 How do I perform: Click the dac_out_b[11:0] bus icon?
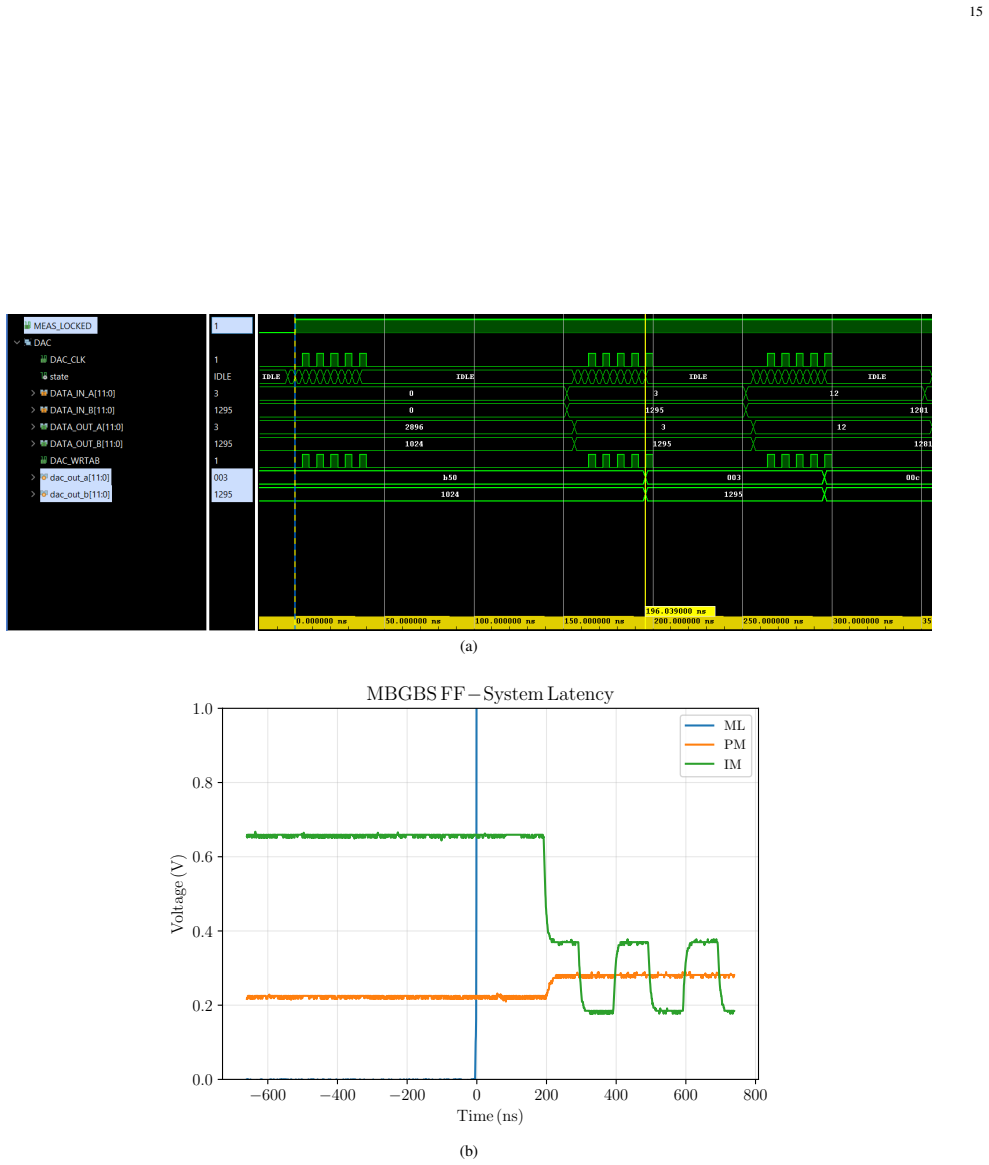point(44,494)
